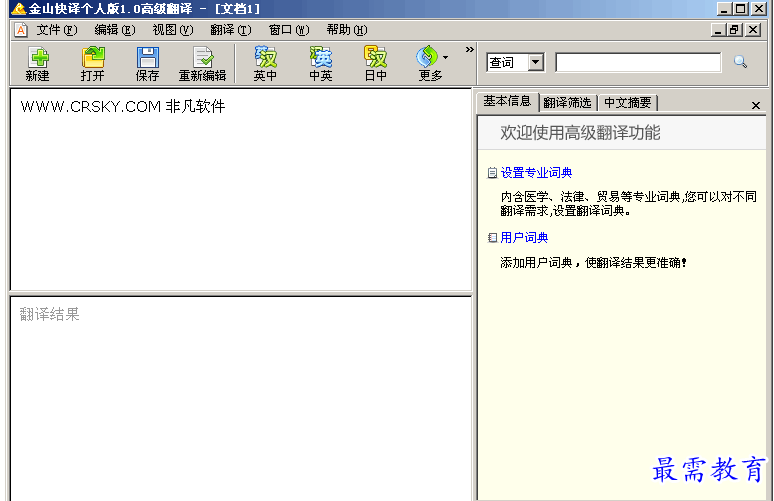Open the 视图(V) menu
This screenshot has height=501, width=774.
click(x=173, y=30)
